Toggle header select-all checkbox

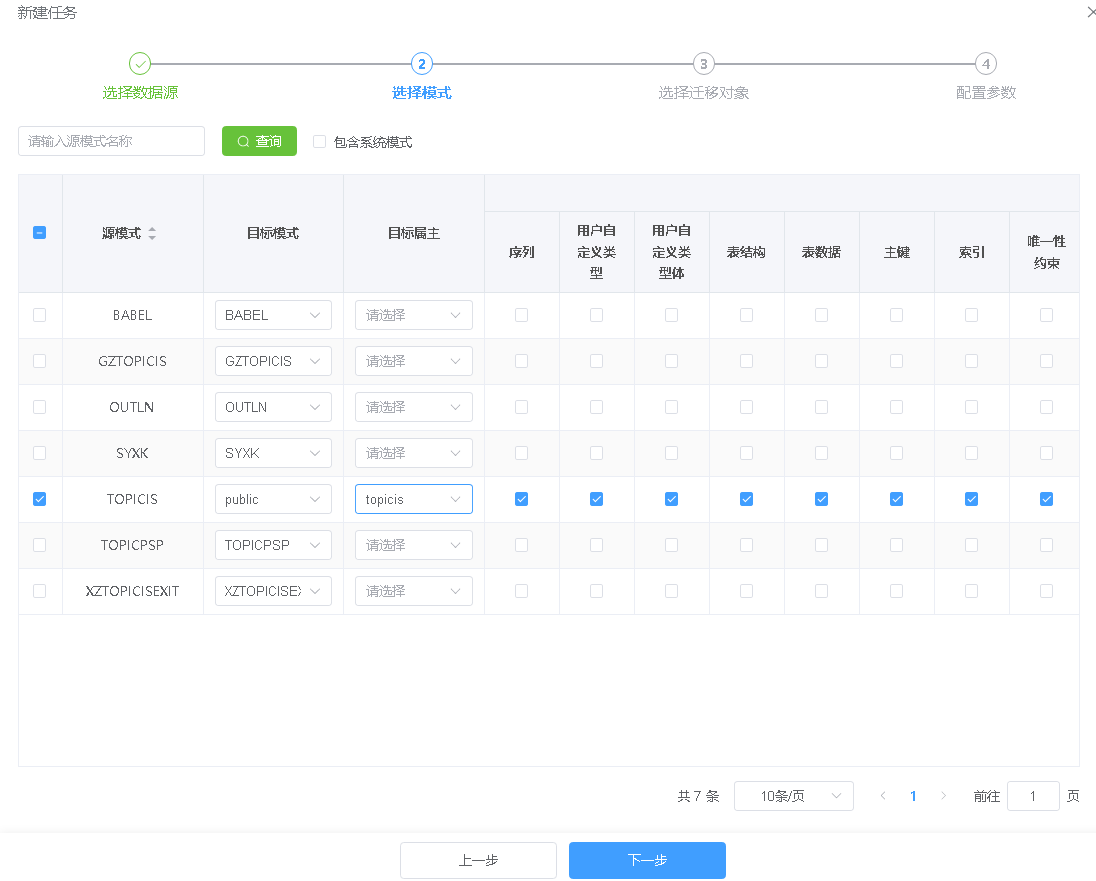40,233
